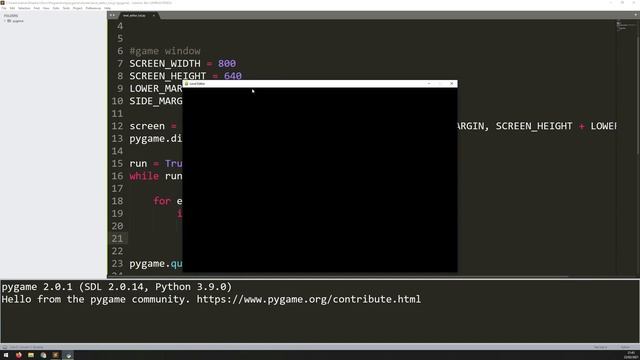Click the FOLDERS sidebar heading
Viewport: 640px width, 360px height.
[x=11, y=16]
